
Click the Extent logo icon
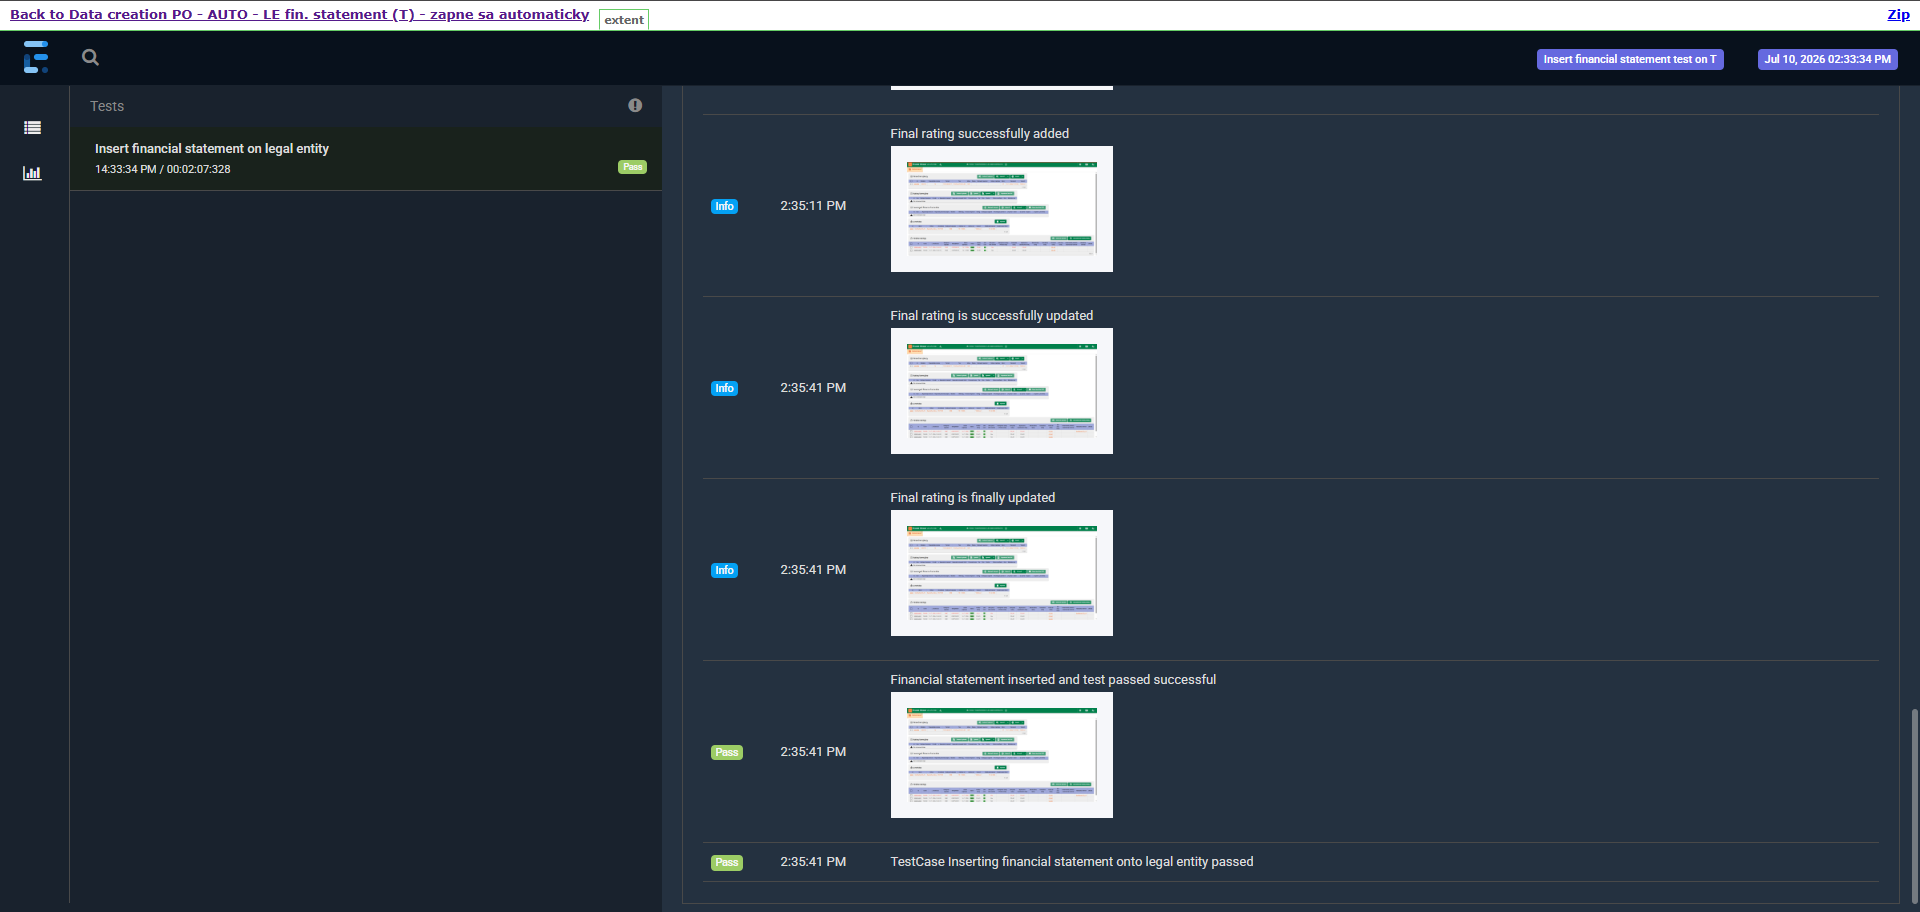(x=36, y=57)
